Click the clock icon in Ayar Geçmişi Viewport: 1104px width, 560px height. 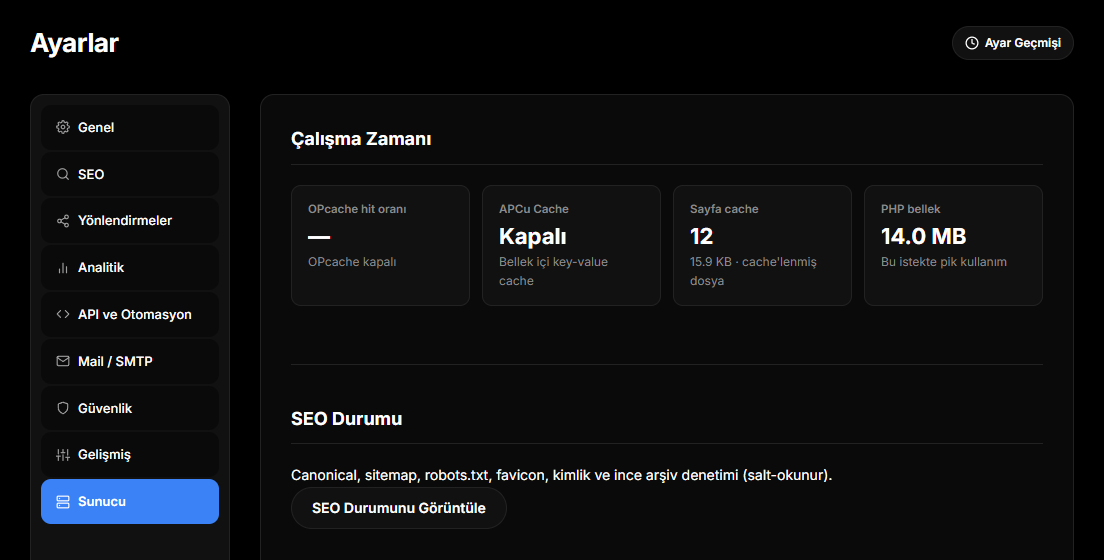pos(972,43)
